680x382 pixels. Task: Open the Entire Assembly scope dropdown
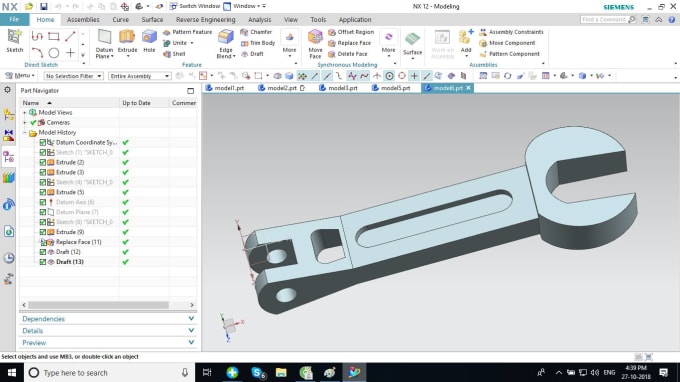(x=139, y=76)
